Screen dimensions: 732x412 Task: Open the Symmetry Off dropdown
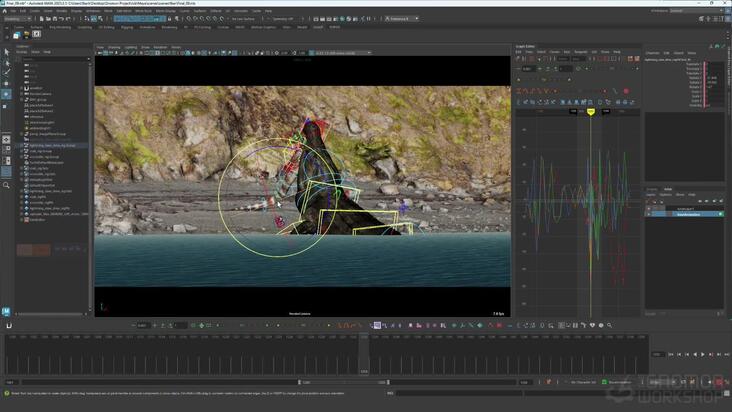tap(283, 19)
